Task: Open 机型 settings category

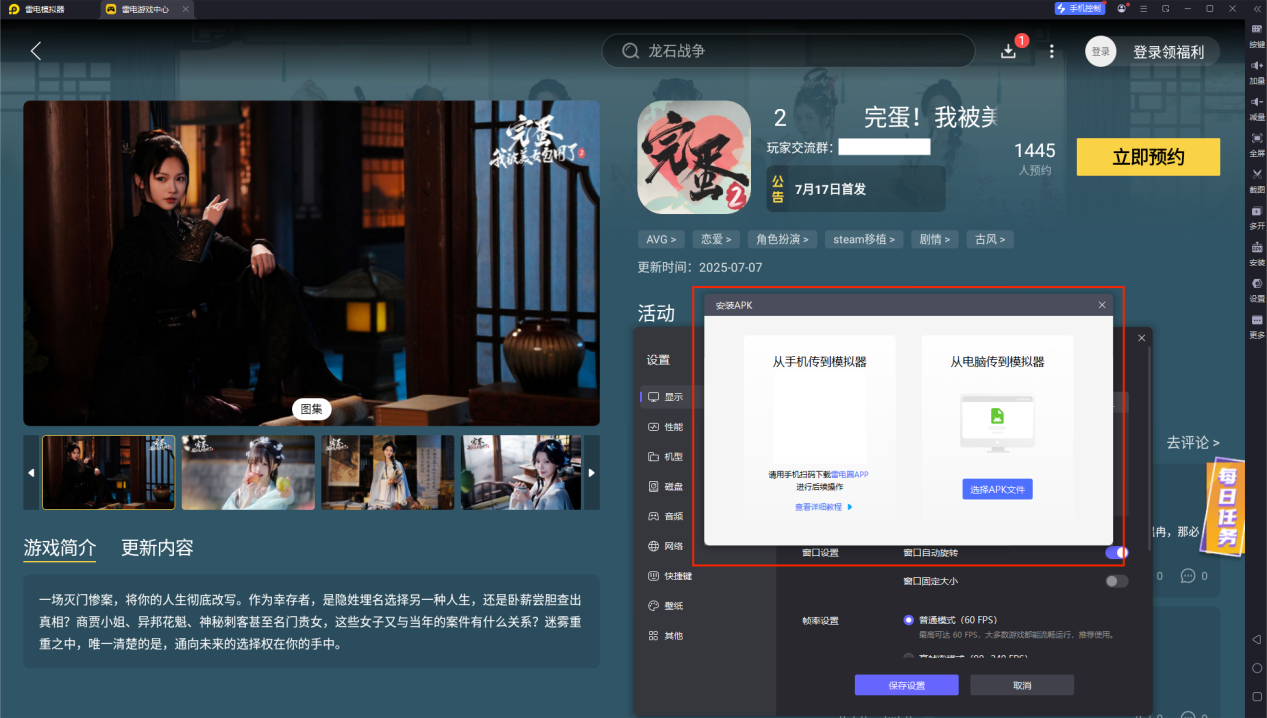Action: 666,457
